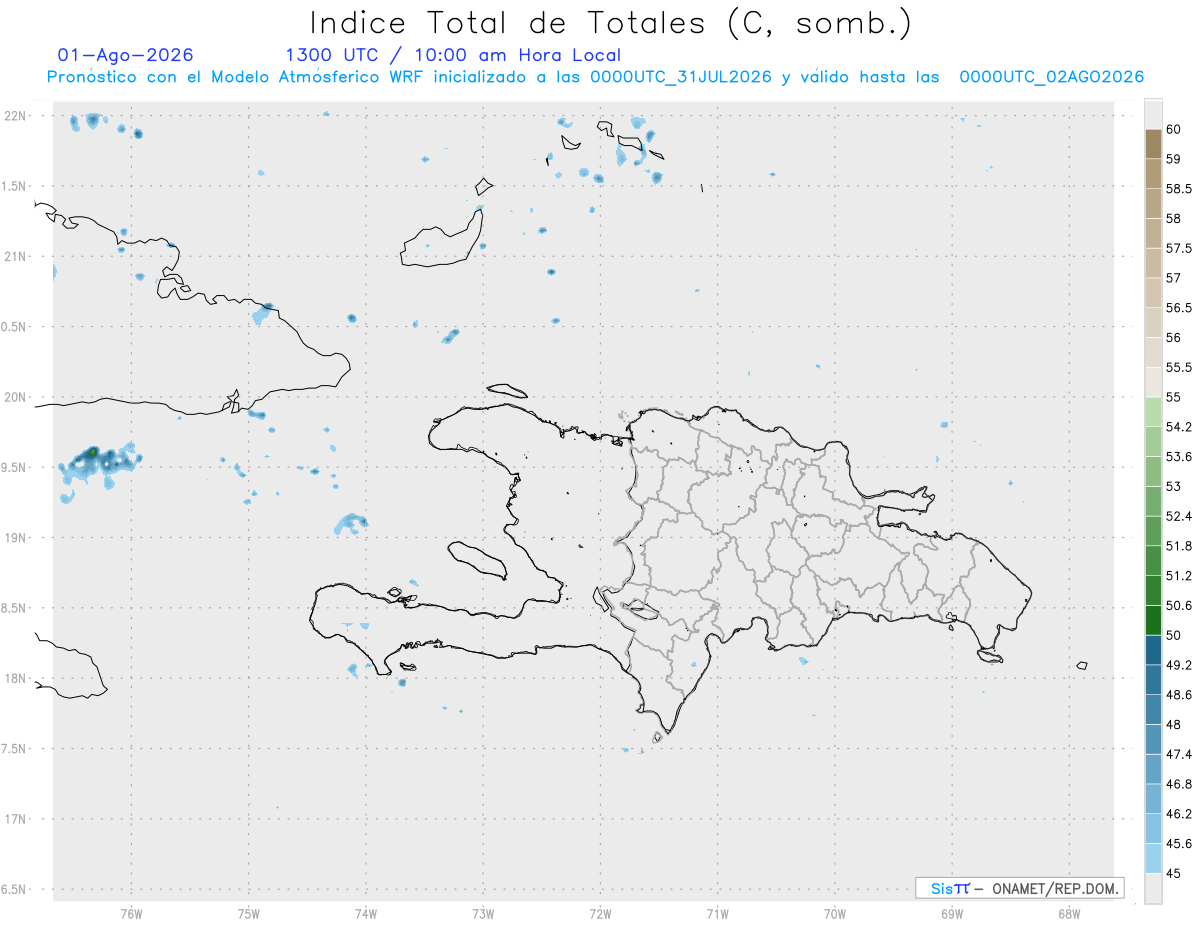The image size is (1200, 927).
Task: Click the '21N' latitude label
Action: [x=16, y=256]
